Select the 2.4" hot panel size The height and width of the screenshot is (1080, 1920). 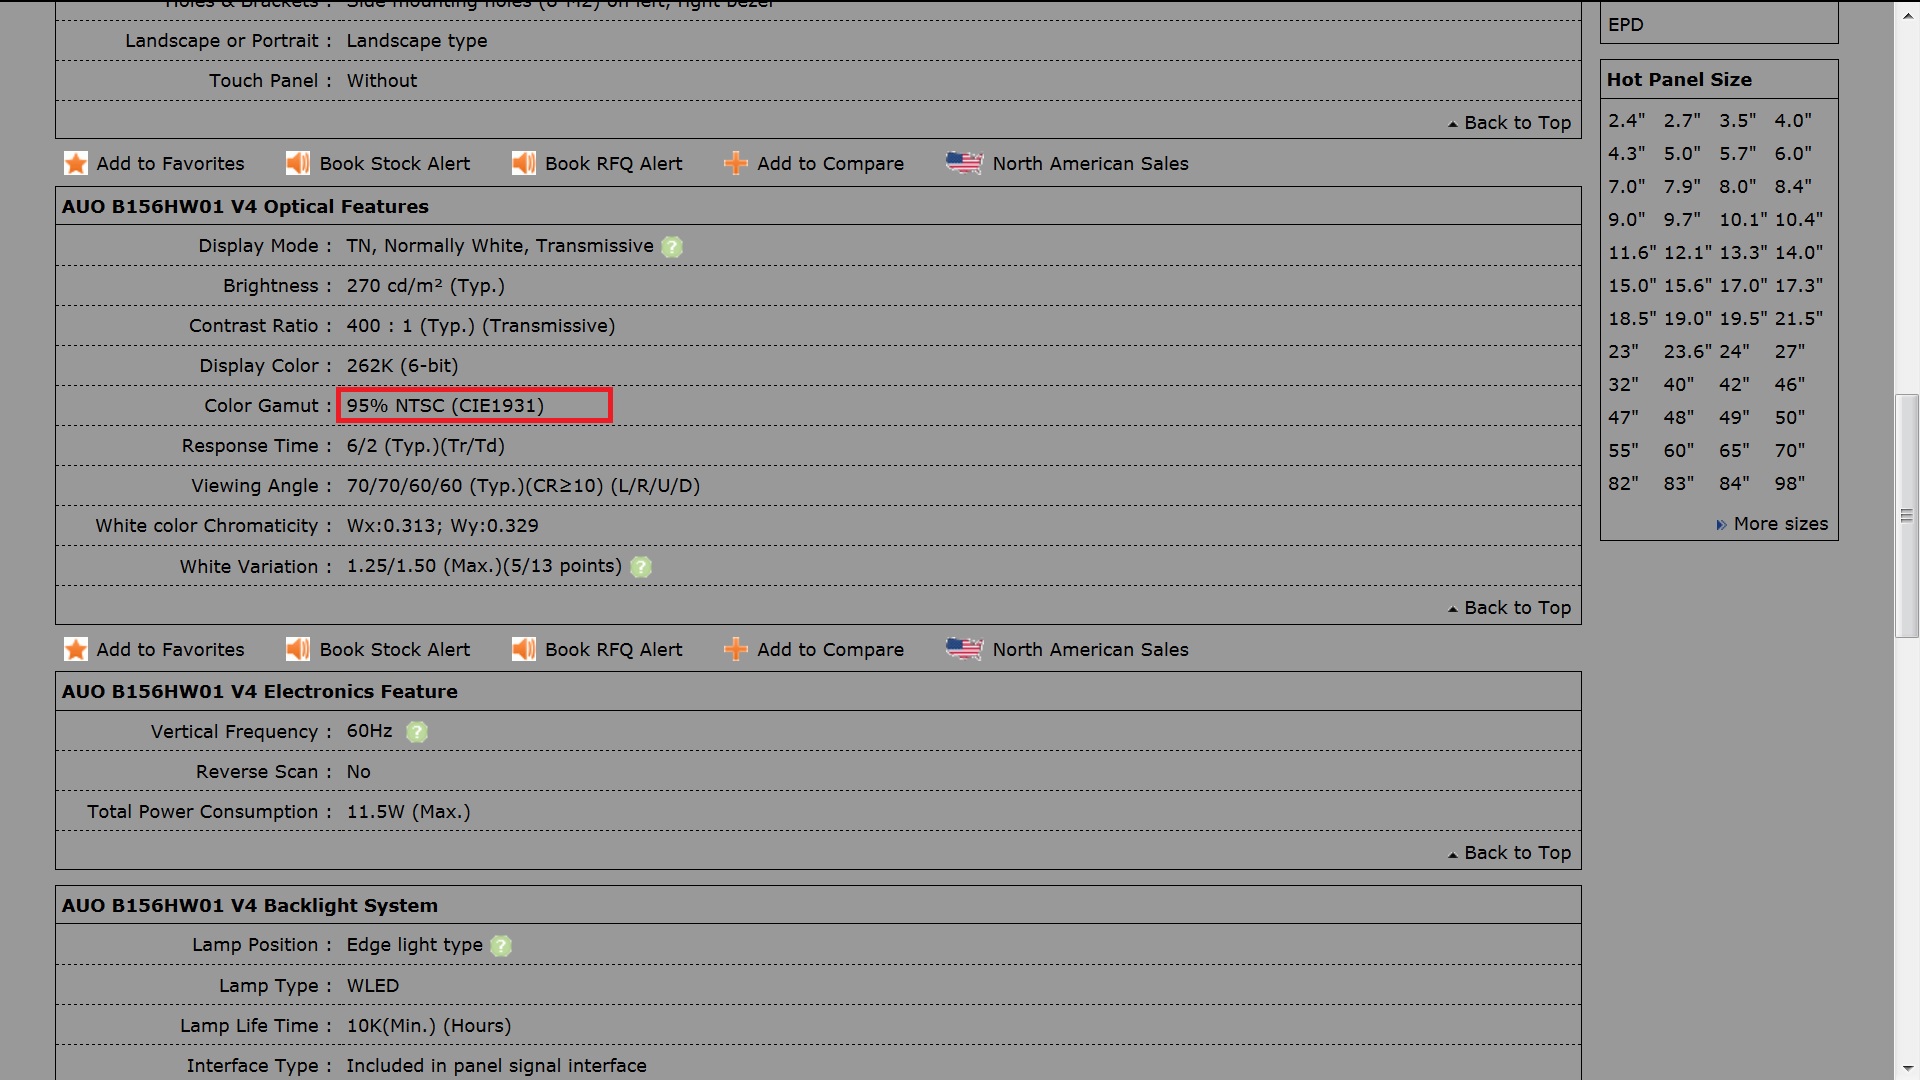pyautogui.click(x=1626, y=120)
